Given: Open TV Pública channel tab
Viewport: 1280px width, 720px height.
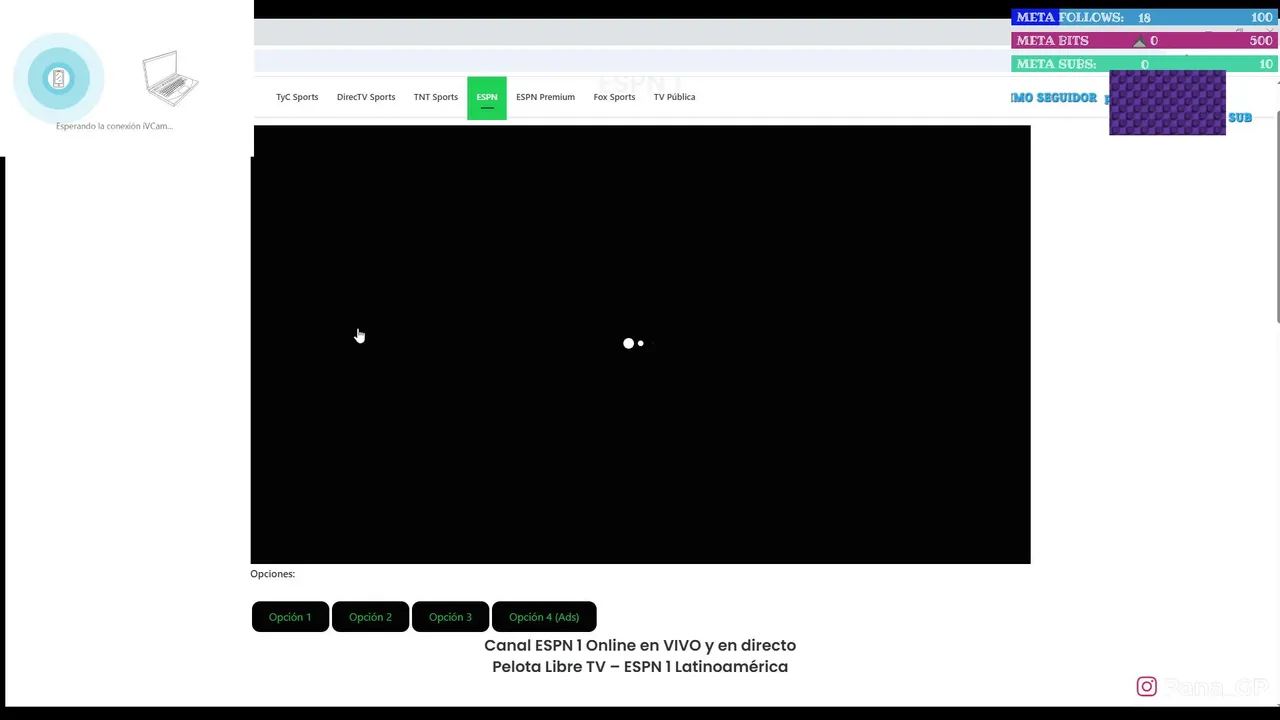Looking at the screenshot, I should [x=674, y=97].
